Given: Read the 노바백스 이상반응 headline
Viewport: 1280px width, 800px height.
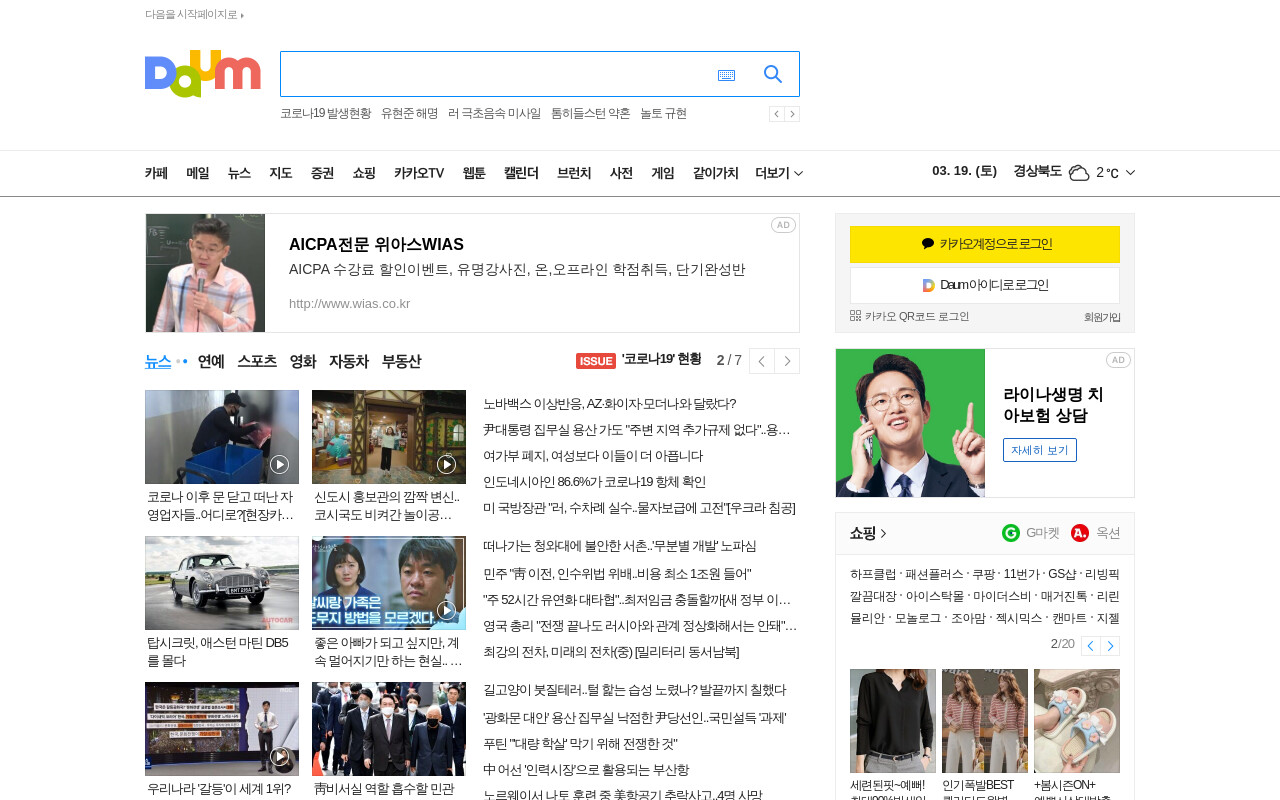Looking at the screenshot, I should [609, 404].
